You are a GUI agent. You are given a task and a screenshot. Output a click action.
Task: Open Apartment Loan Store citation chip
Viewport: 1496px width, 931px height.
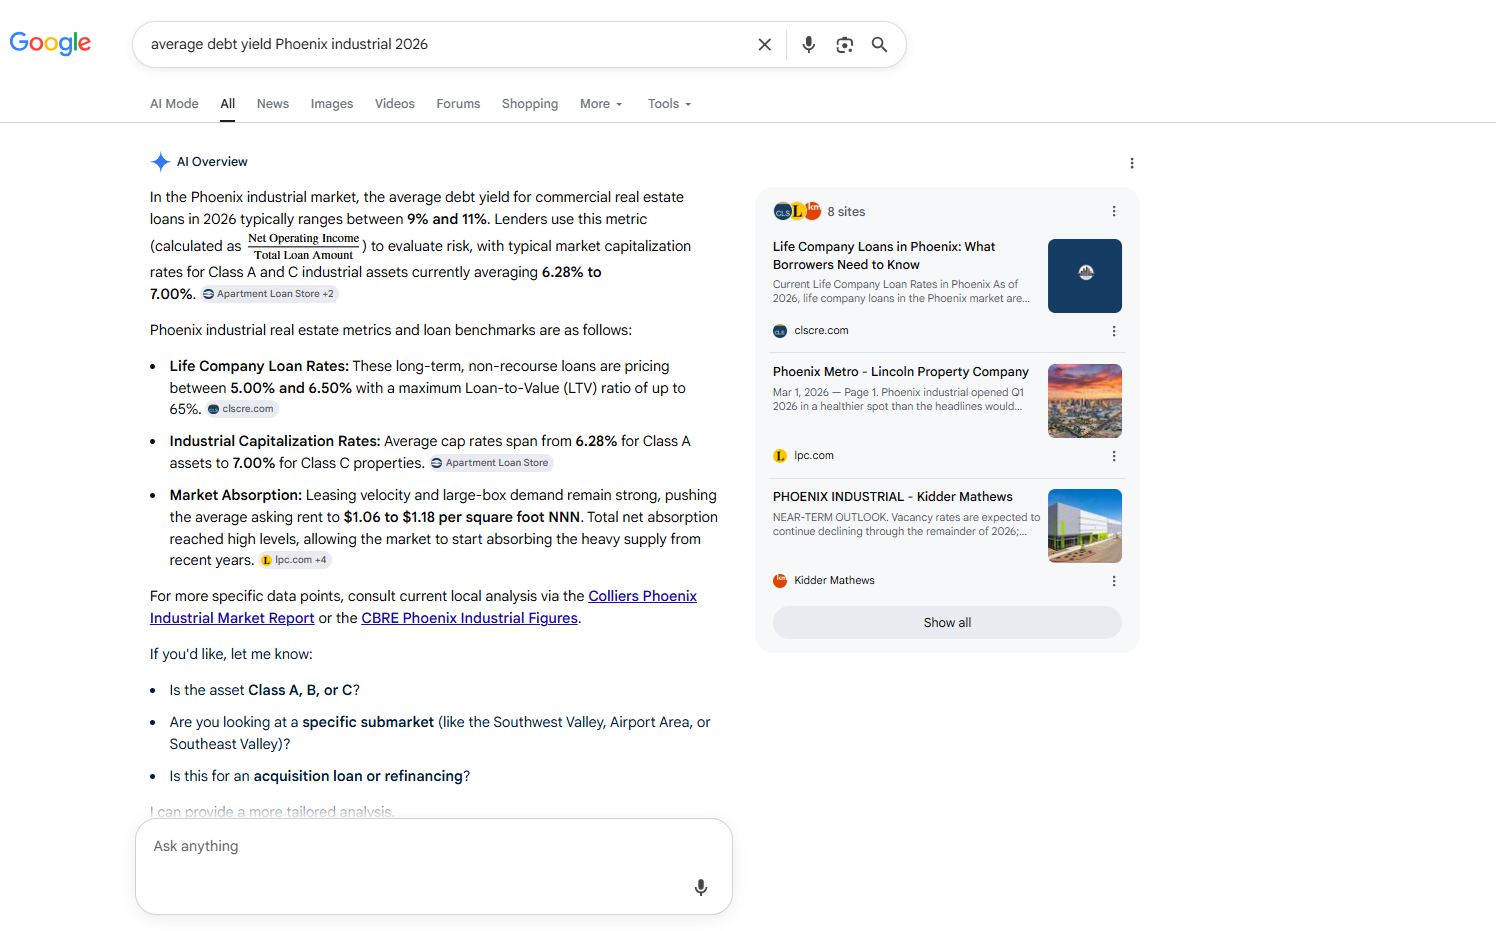pos(490,463)
